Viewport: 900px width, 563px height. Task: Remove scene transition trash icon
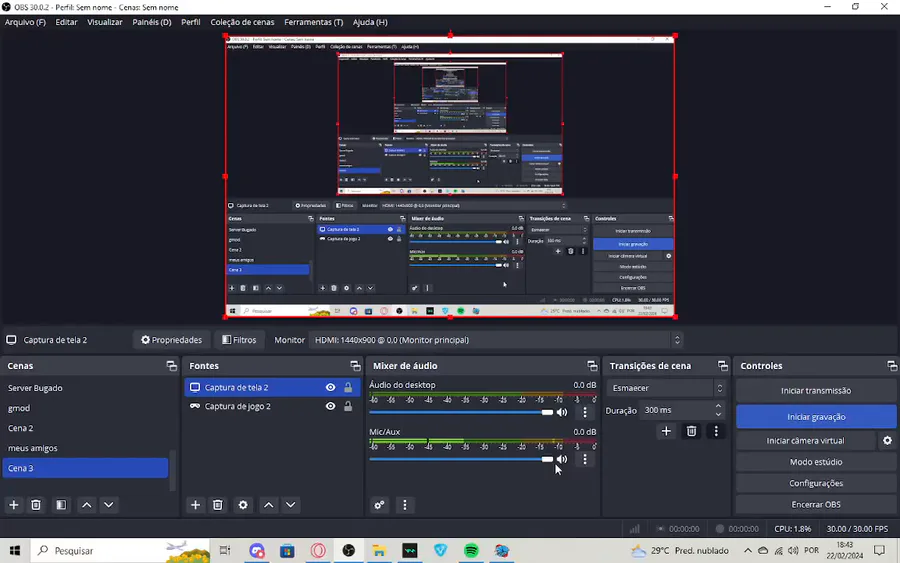[691, 431]
